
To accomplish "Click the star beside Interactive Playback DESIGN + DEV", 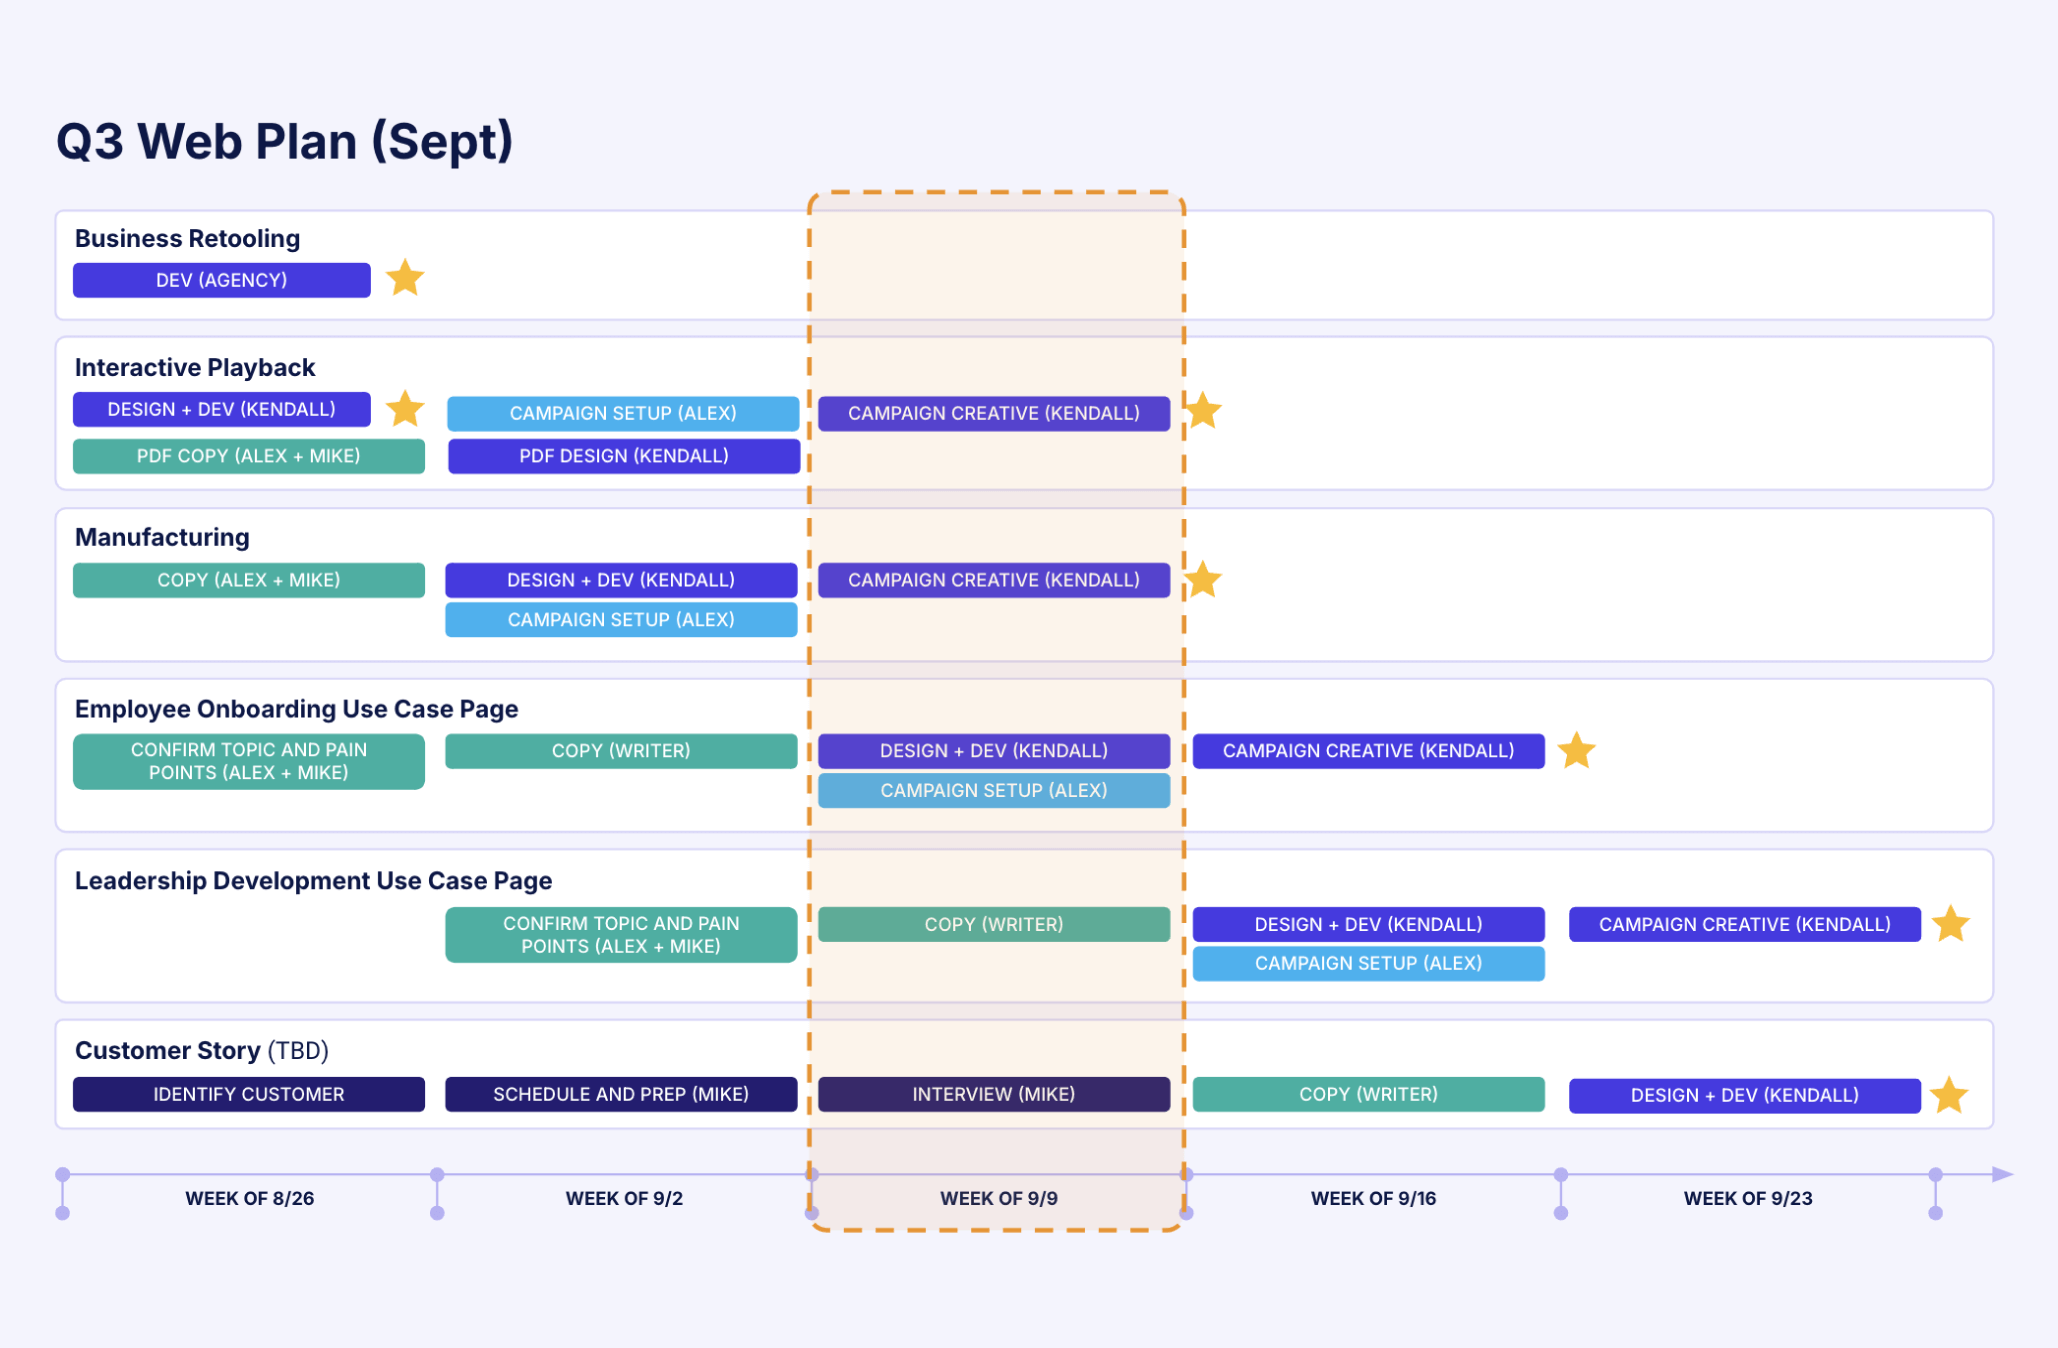I will (x=405, y=408).
